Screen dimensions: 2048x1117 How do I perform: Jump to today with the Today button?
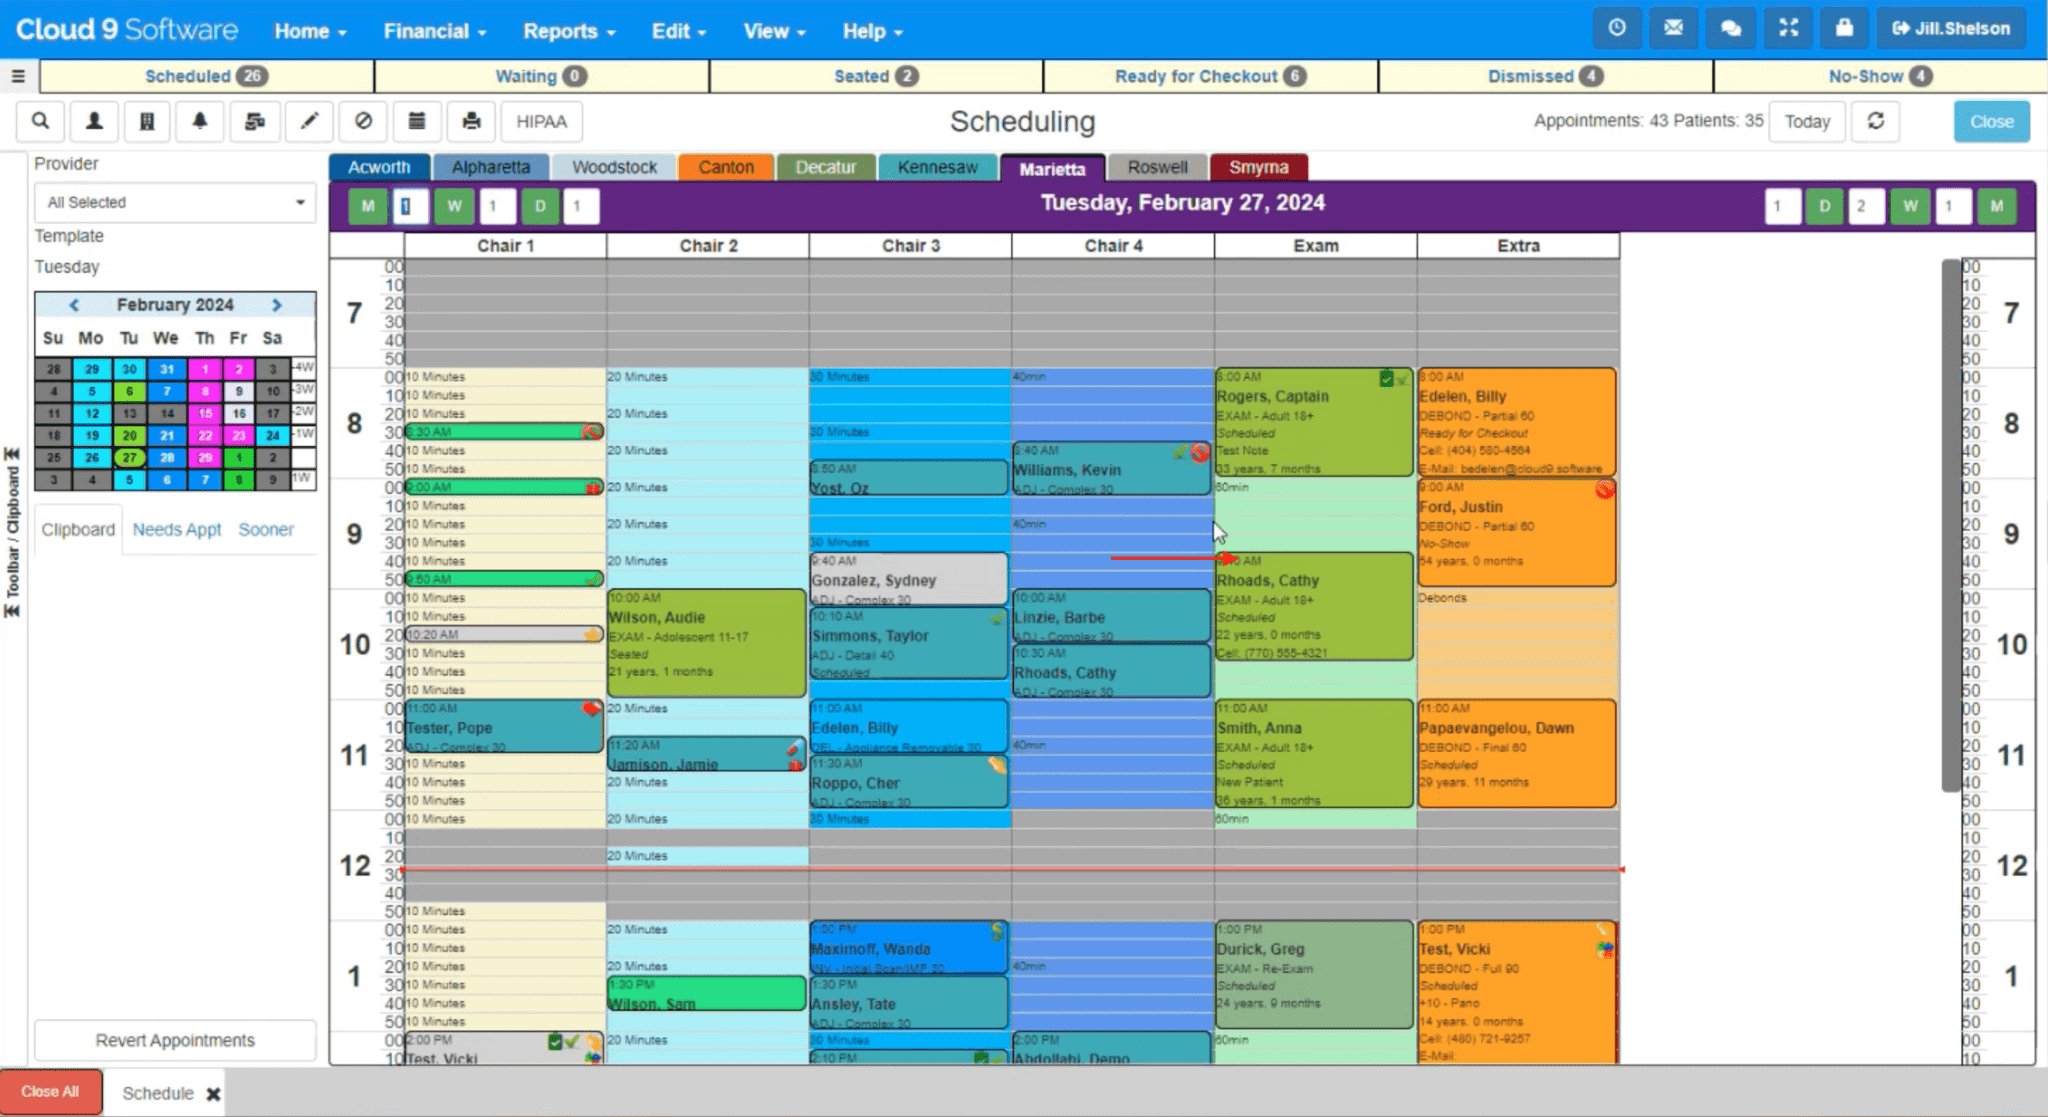(1807, 121)
